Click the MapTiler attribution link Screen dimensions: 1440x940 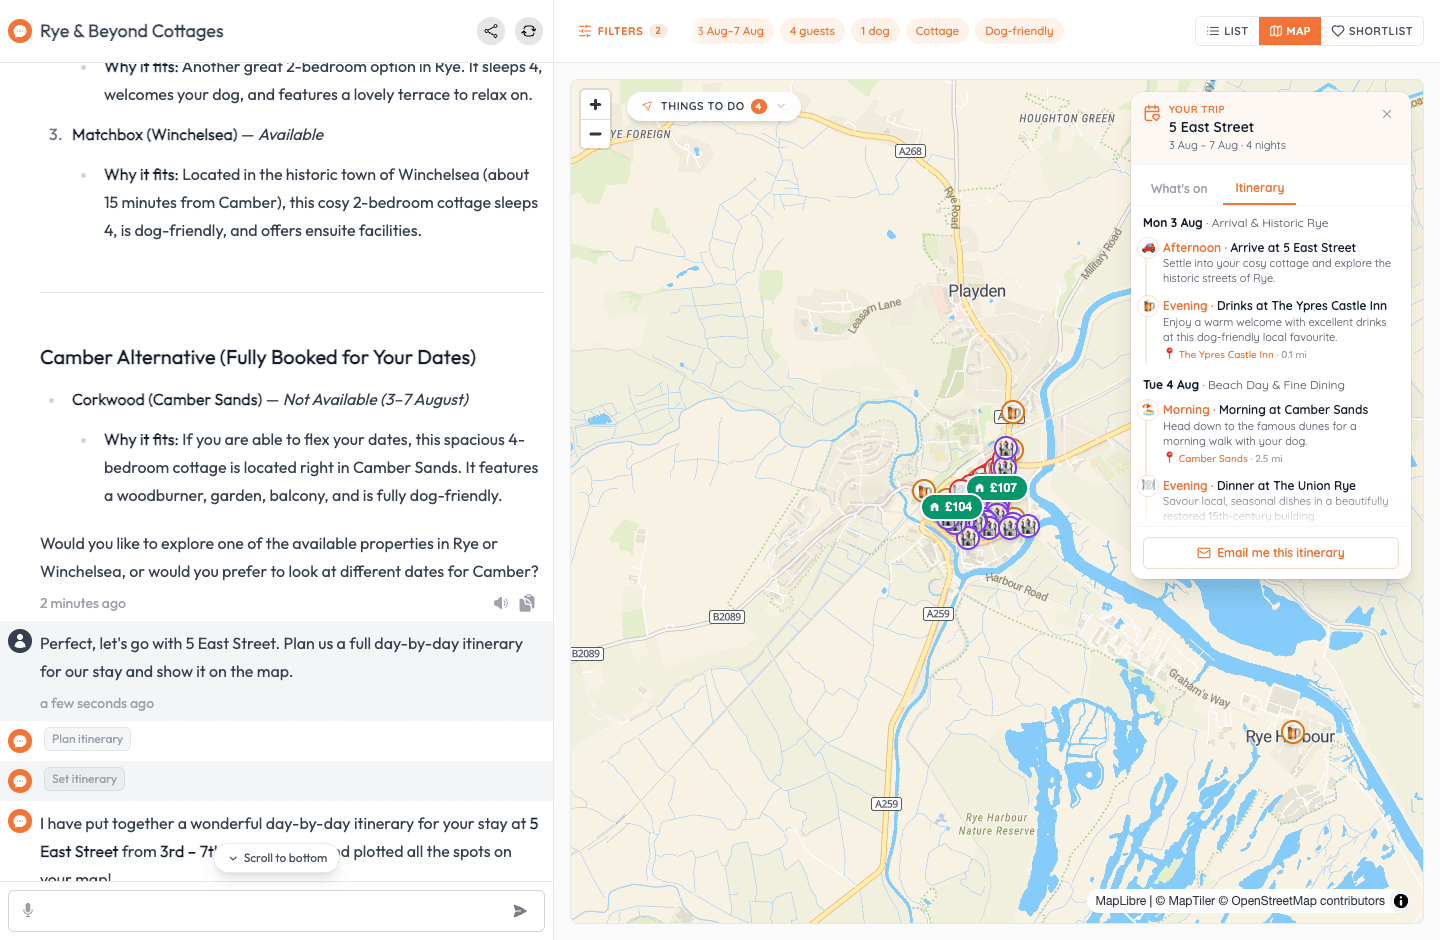click(1185, 901)
